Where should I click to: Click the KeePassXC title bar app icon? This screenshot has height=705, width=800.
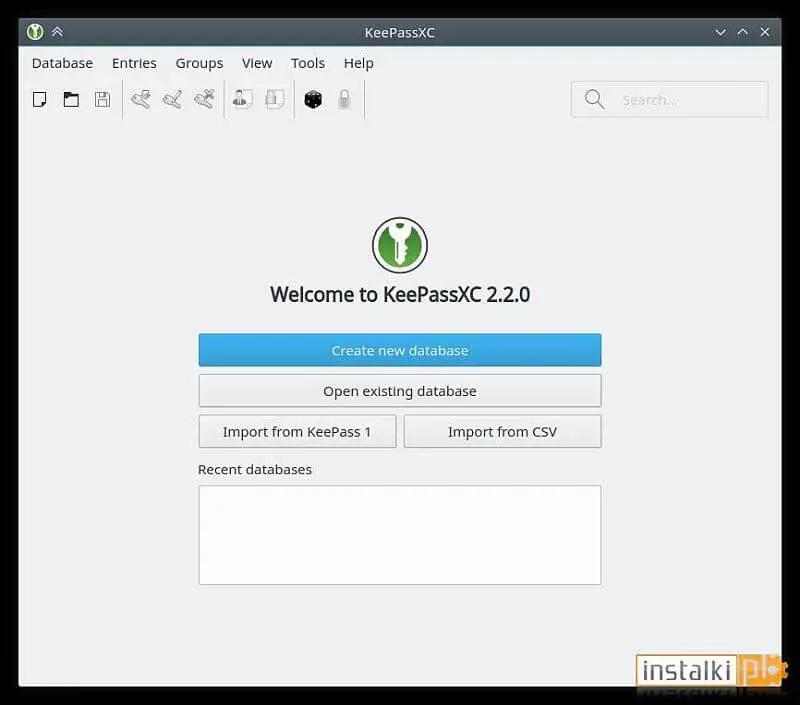[x=35, y=32]
